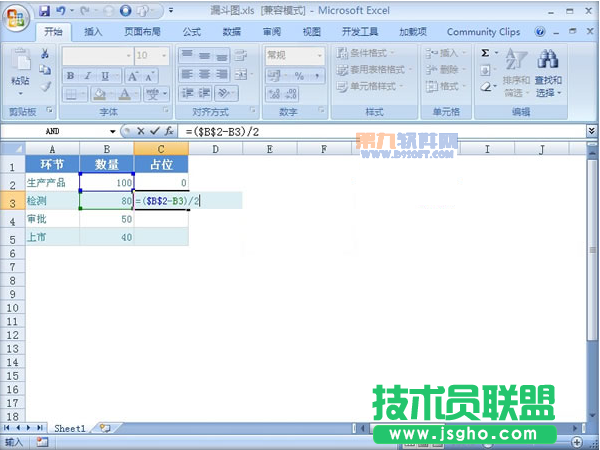Align text to the right

[x=222, y=74]
